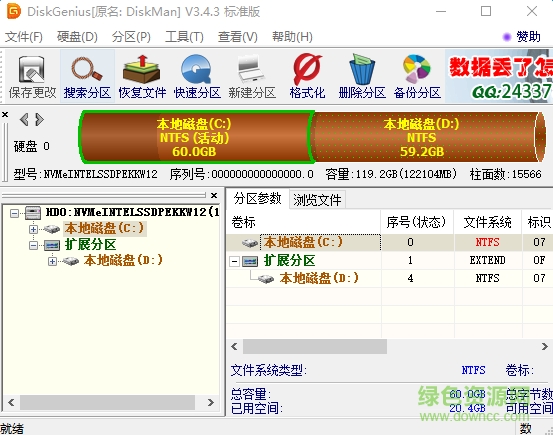Select the 格式化 format tool
The image size is (553, 435).
tap(307, 77)
